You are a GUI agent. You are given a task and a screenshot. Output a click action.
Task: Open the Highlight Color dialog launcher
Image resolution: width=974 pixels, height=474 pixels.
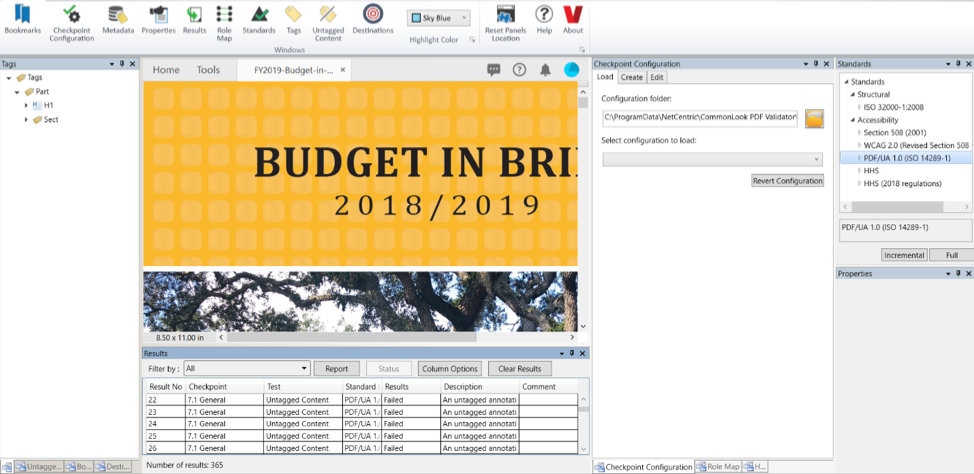[x=472, y=40]
